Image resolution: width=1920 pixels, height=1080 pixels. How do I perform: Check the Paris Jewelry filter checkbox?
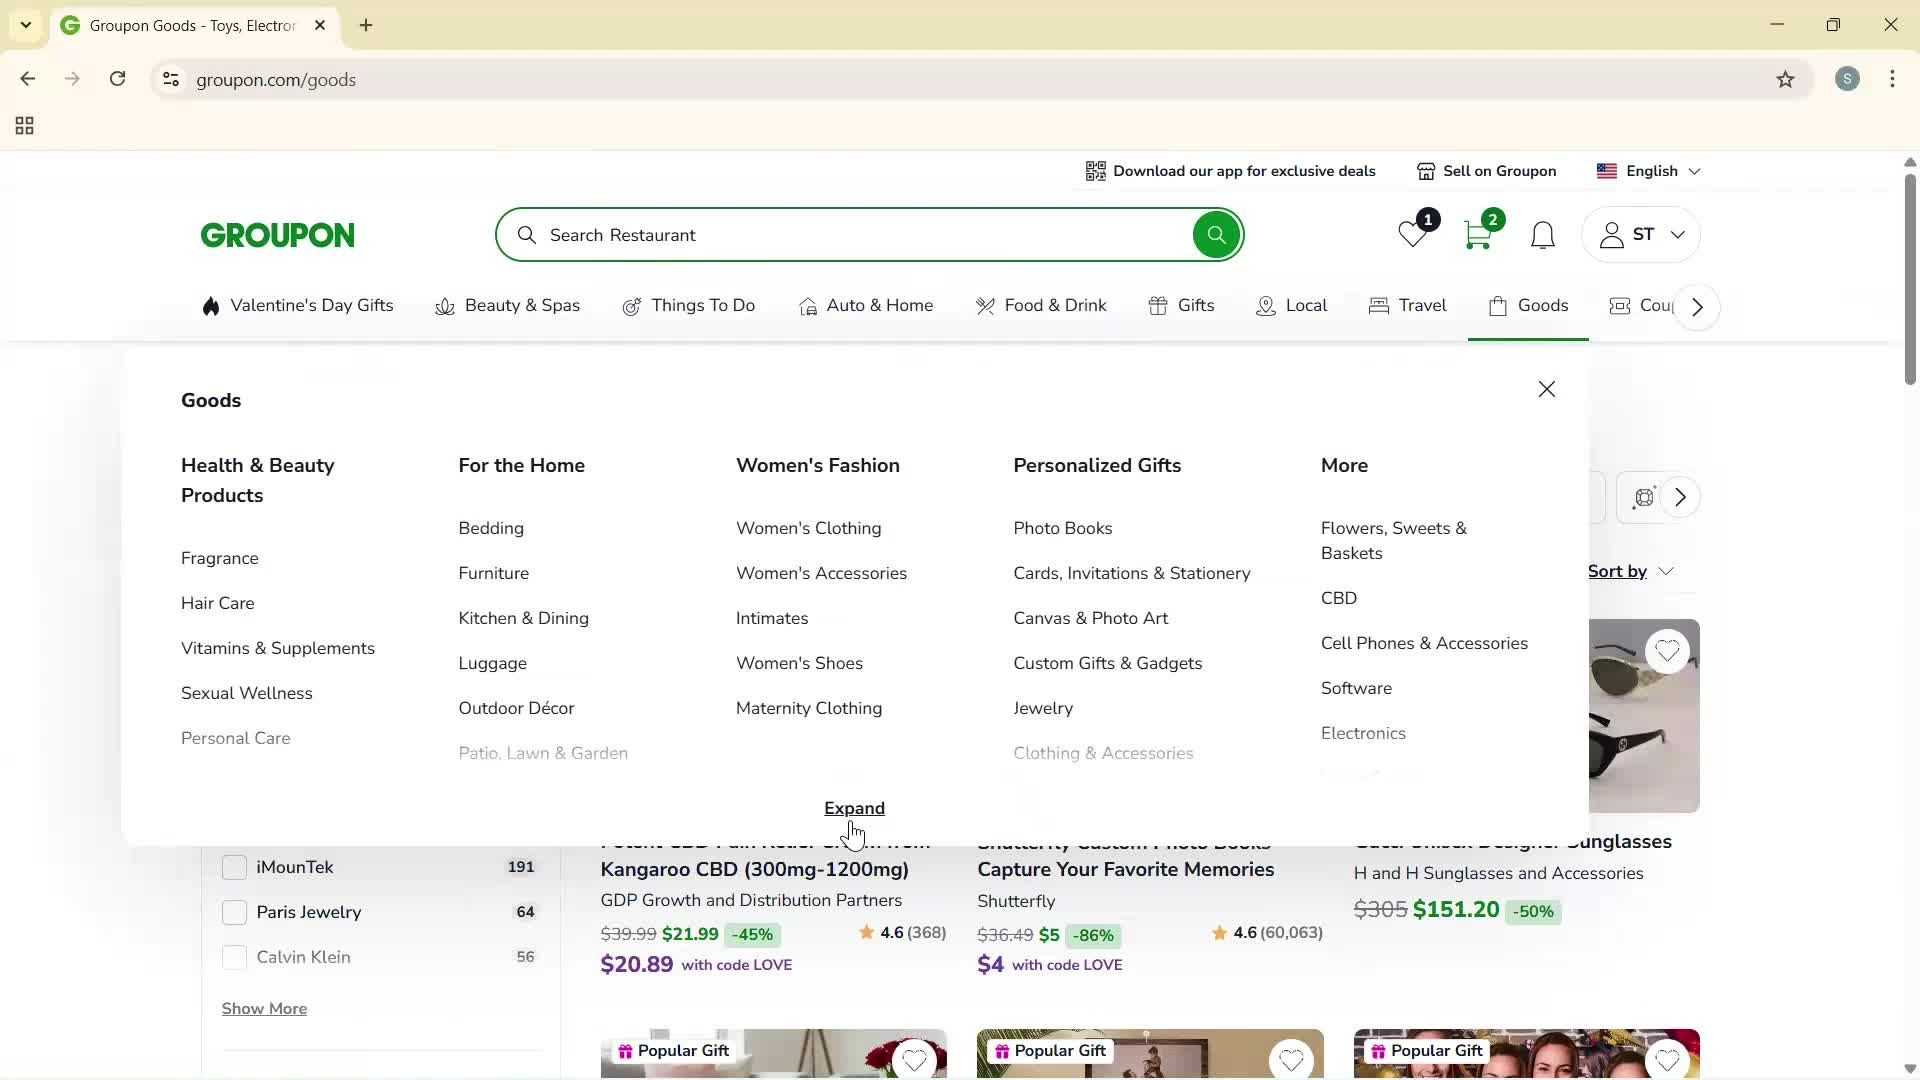tap(234, 911)
